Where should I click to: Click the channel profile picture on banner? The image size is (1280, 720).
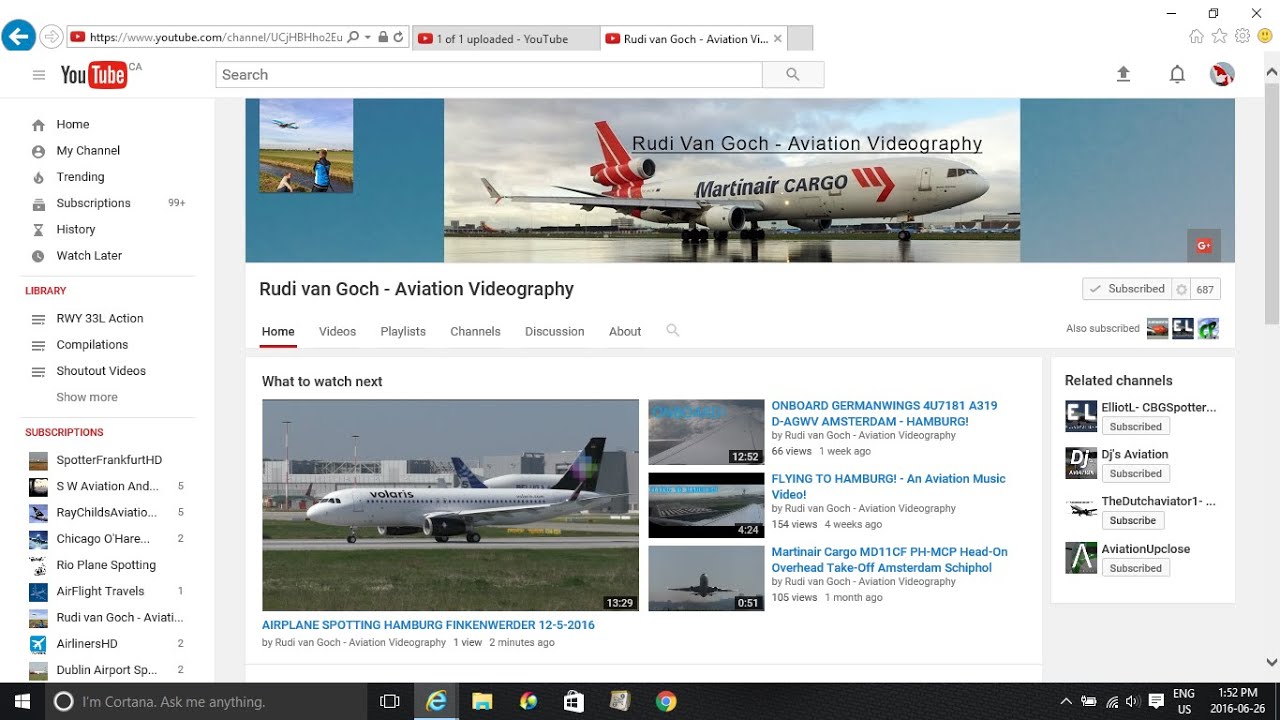(x=306, y=146)
